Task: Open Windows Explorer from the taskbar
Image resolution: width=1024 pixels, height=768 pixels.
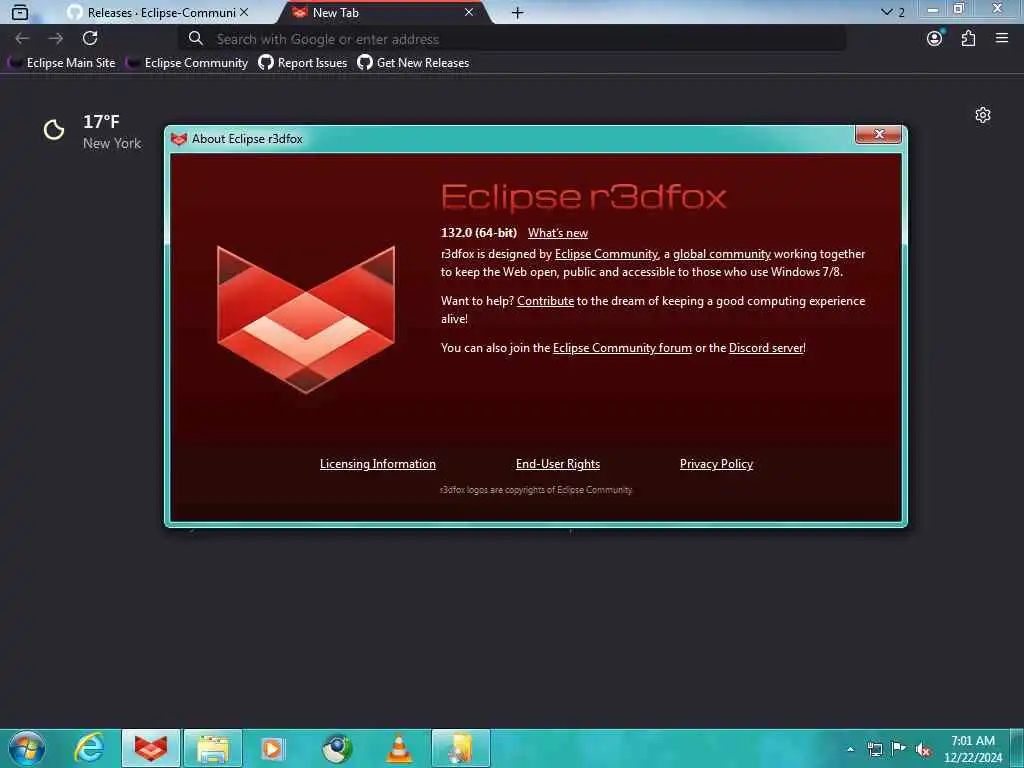Action: [213, 748]
